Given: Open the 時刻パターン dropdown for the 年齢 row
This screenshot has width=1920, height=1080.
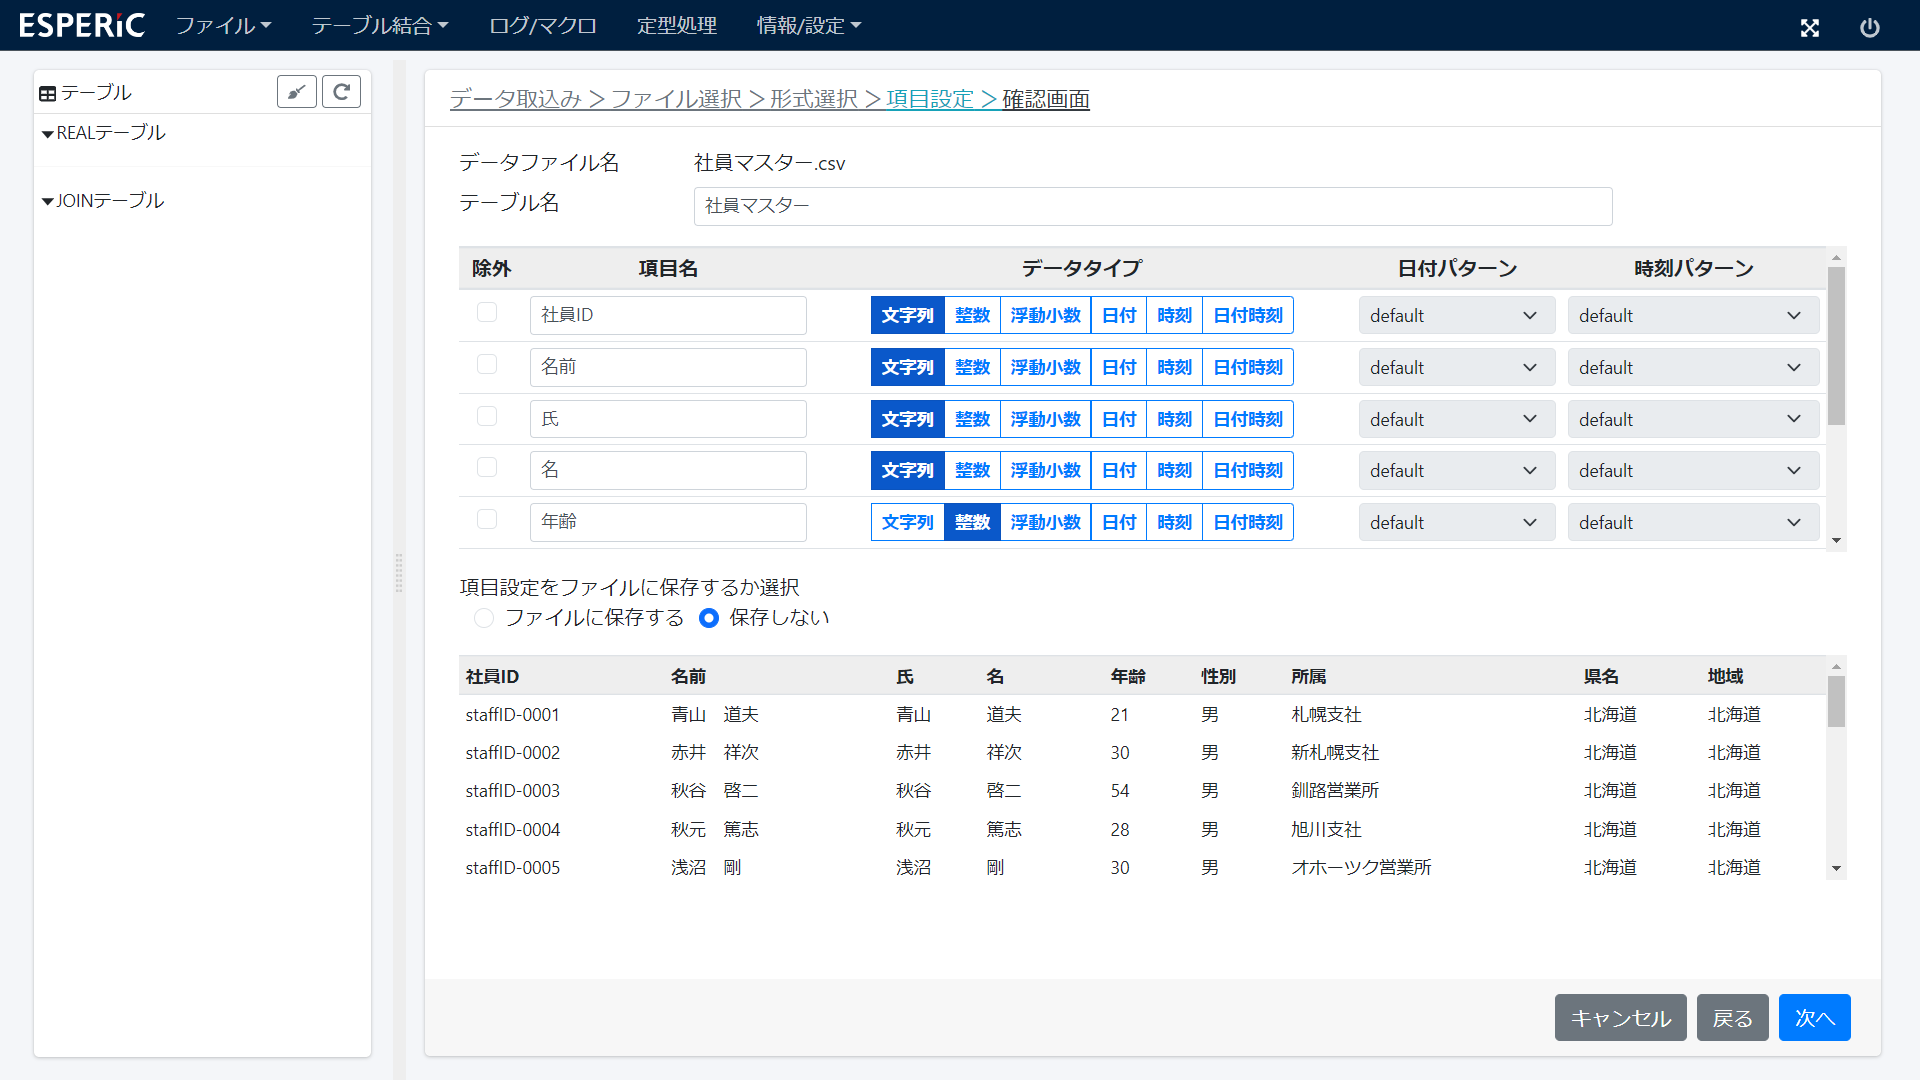Looking at the screenshot, I should 1692,521.
